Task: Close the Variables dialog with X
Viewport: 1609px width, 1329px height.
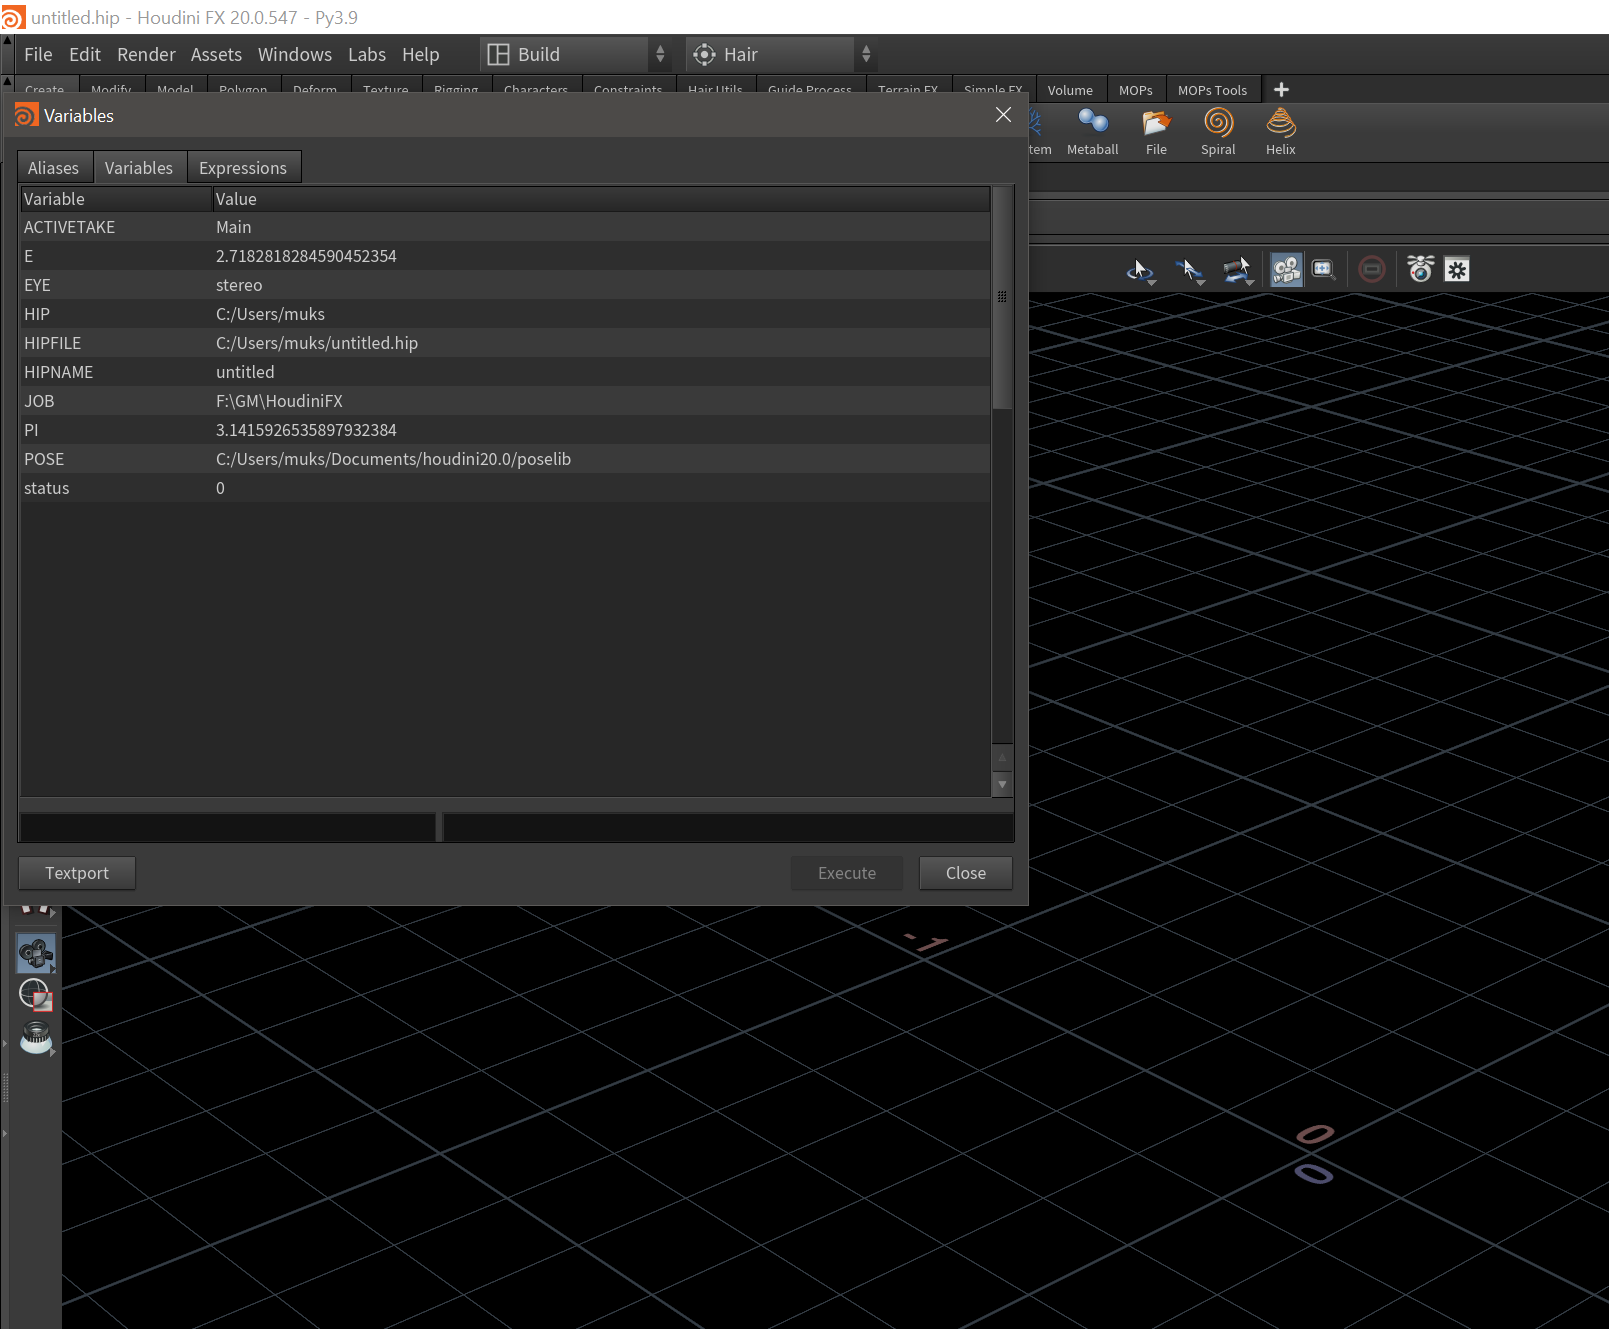Action: [x=1004, y=115]
